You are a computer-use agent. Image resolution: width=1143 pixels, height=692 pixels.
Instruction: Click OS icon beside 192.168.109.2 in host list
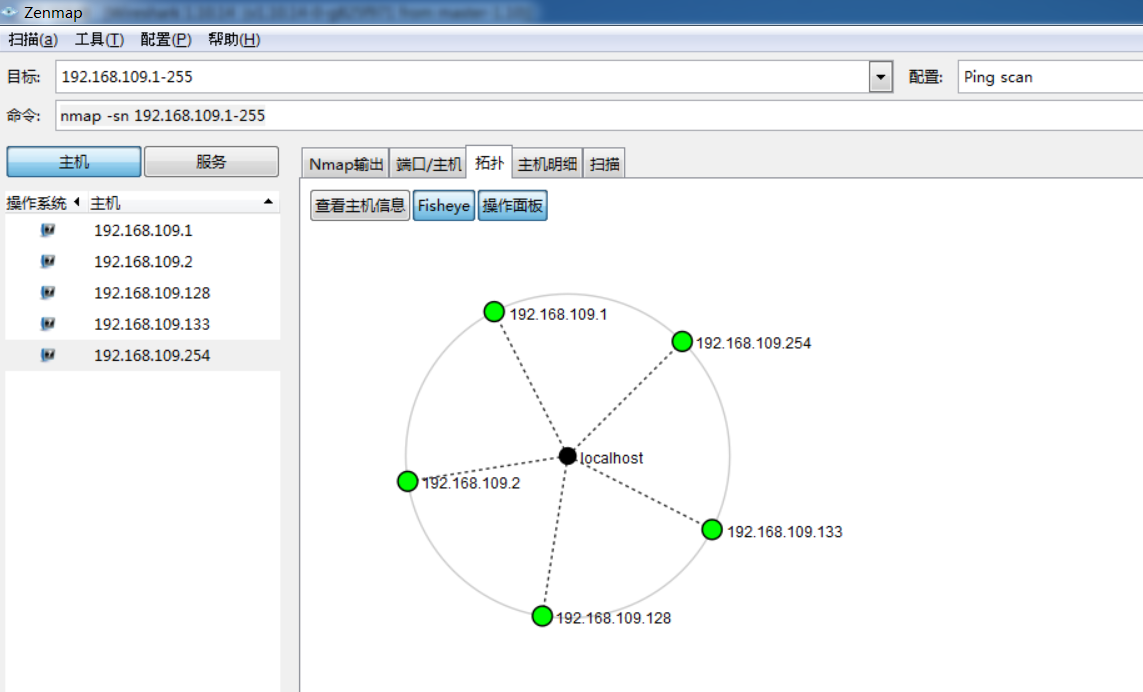48,261
